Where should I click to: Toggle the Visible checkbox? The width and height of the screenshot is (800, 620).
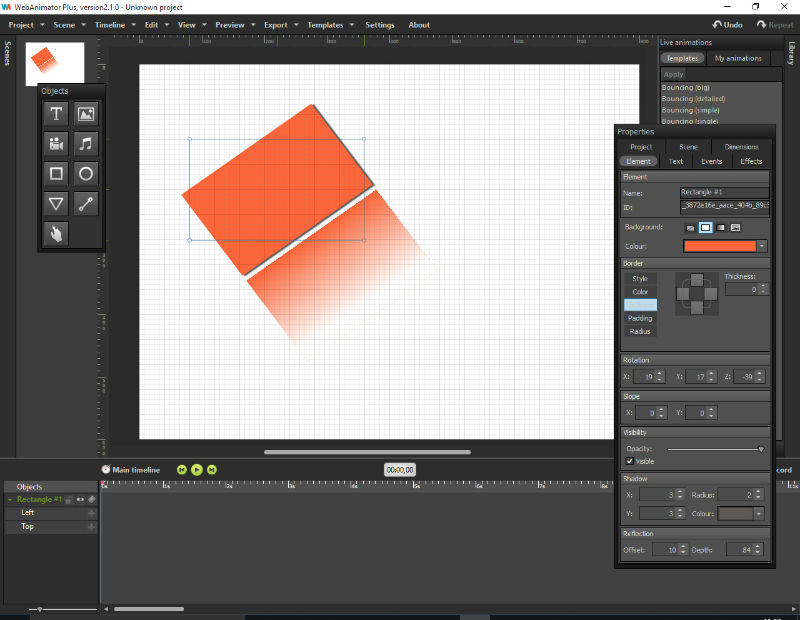[x=630, y=461]
